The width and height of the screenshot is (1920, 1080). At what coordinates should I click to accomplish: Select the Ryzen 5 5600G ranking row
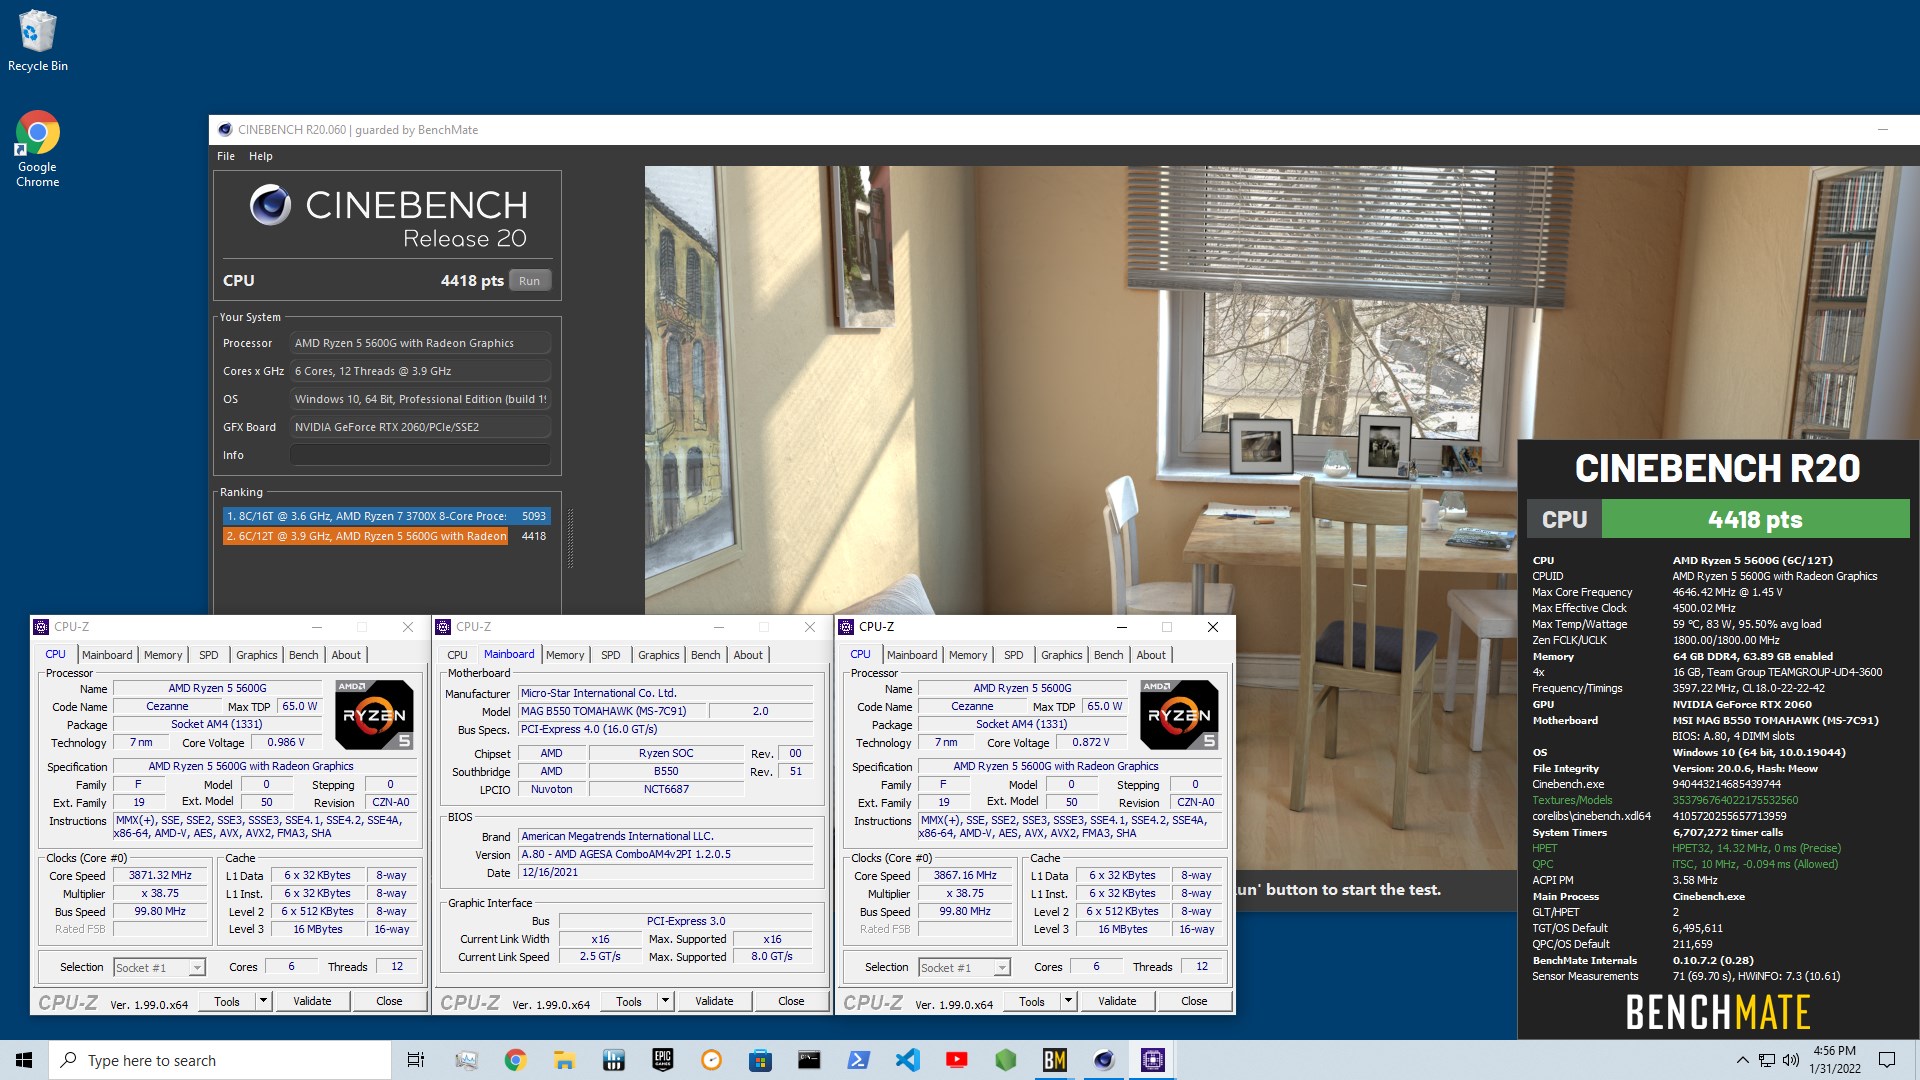tap(386, 536)
